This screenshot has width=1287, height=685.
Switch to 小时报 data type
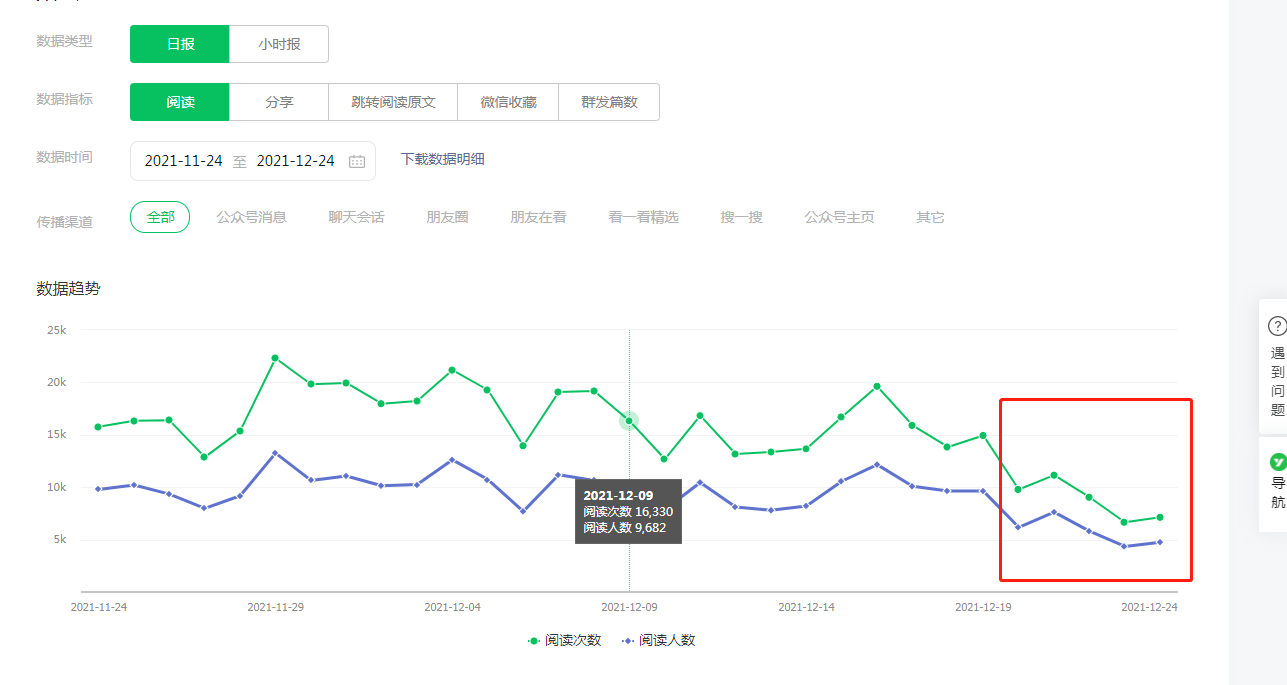[279, 44]
